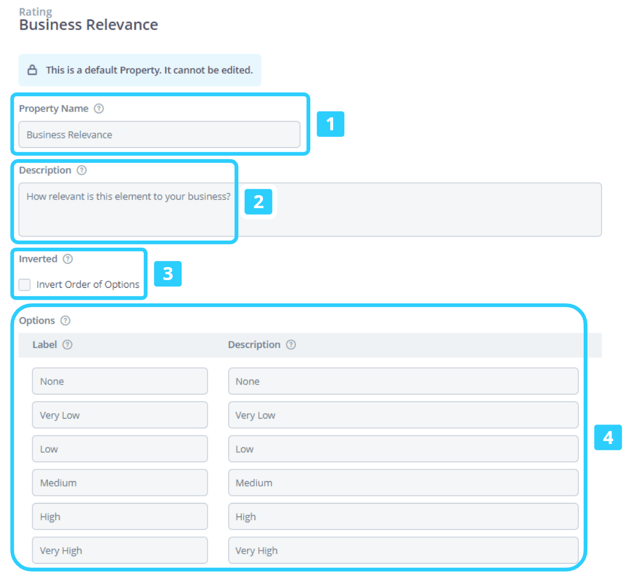Click the Low description input field
Image resolution: width=628 pixels, height=579 pixels.
tap(403, 449)
